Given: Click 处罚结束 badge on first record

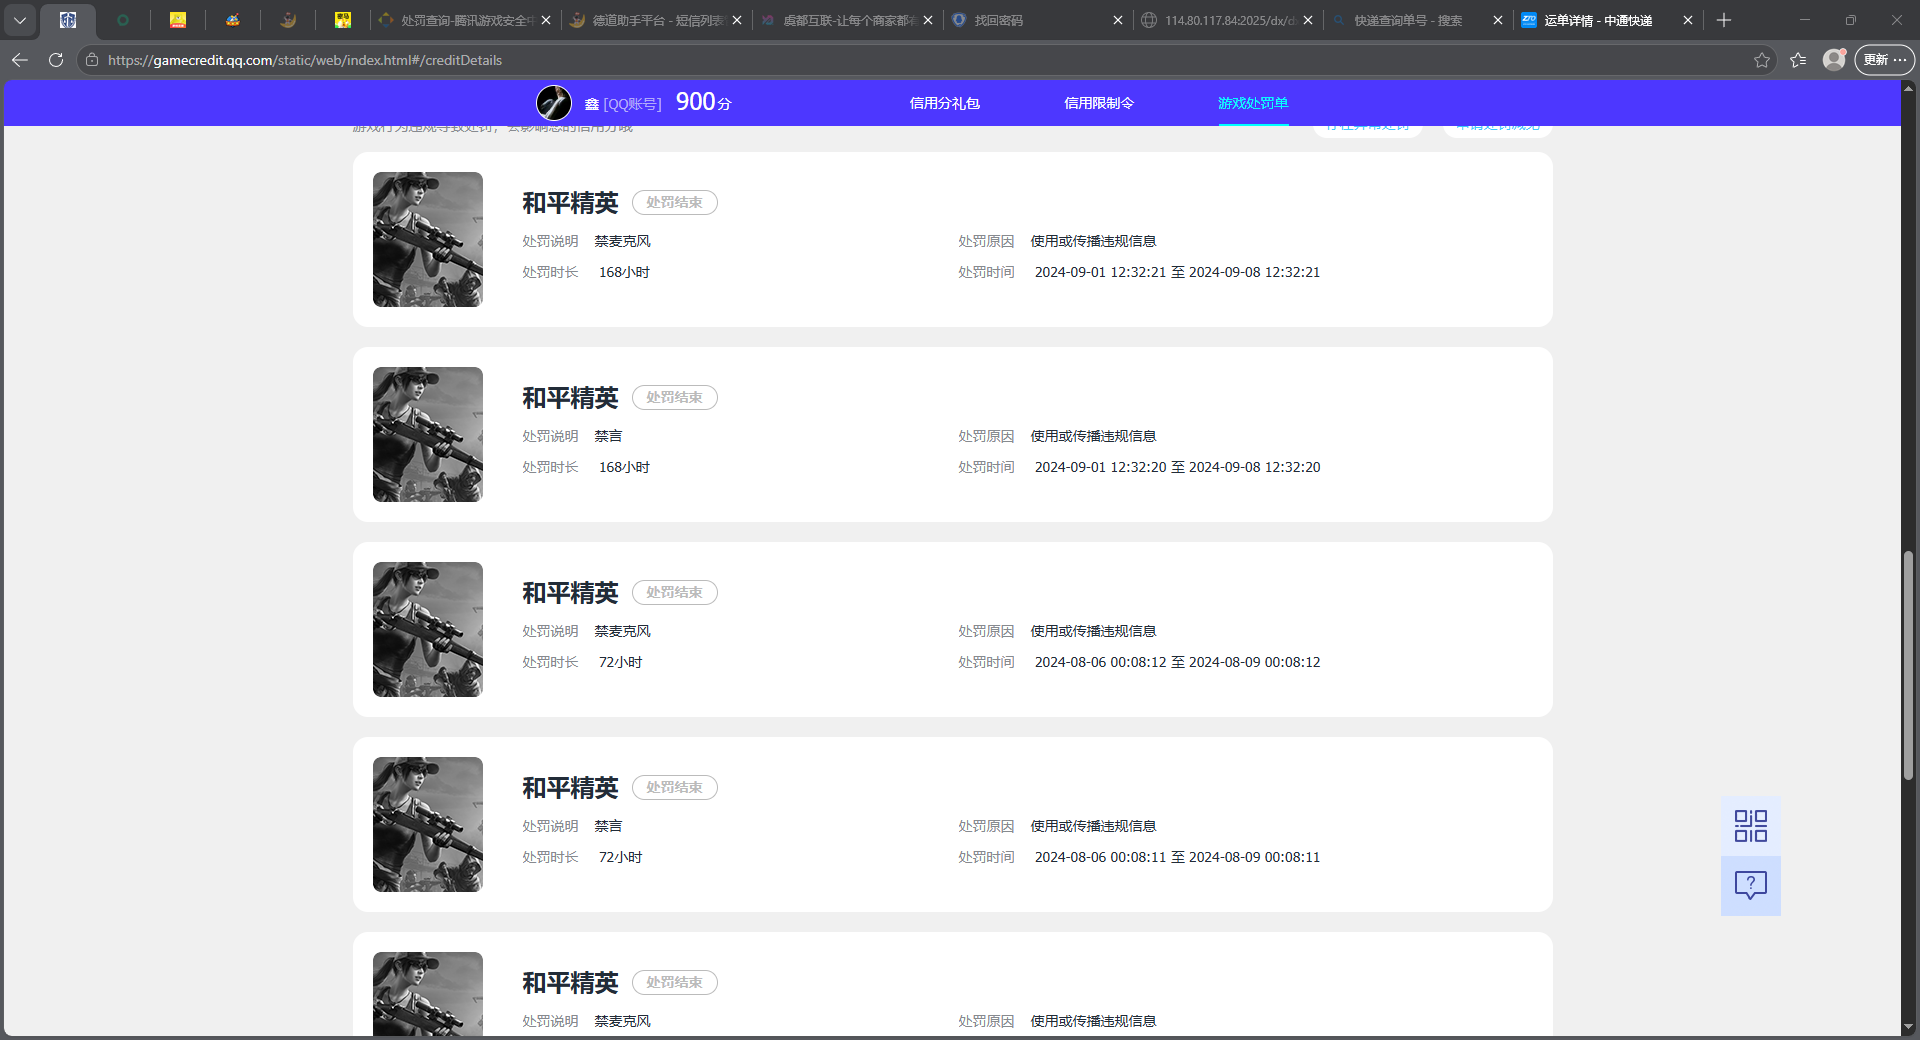Looking at the screenshot, I should [x=674, y=202].
